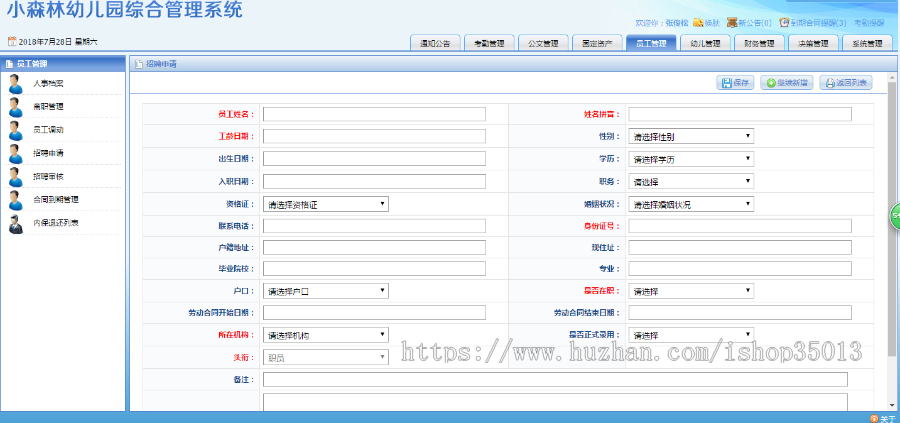Open the 决策管理 tab
The width and height of the screenshot is (900, 423).
click(x=813, y=44)
